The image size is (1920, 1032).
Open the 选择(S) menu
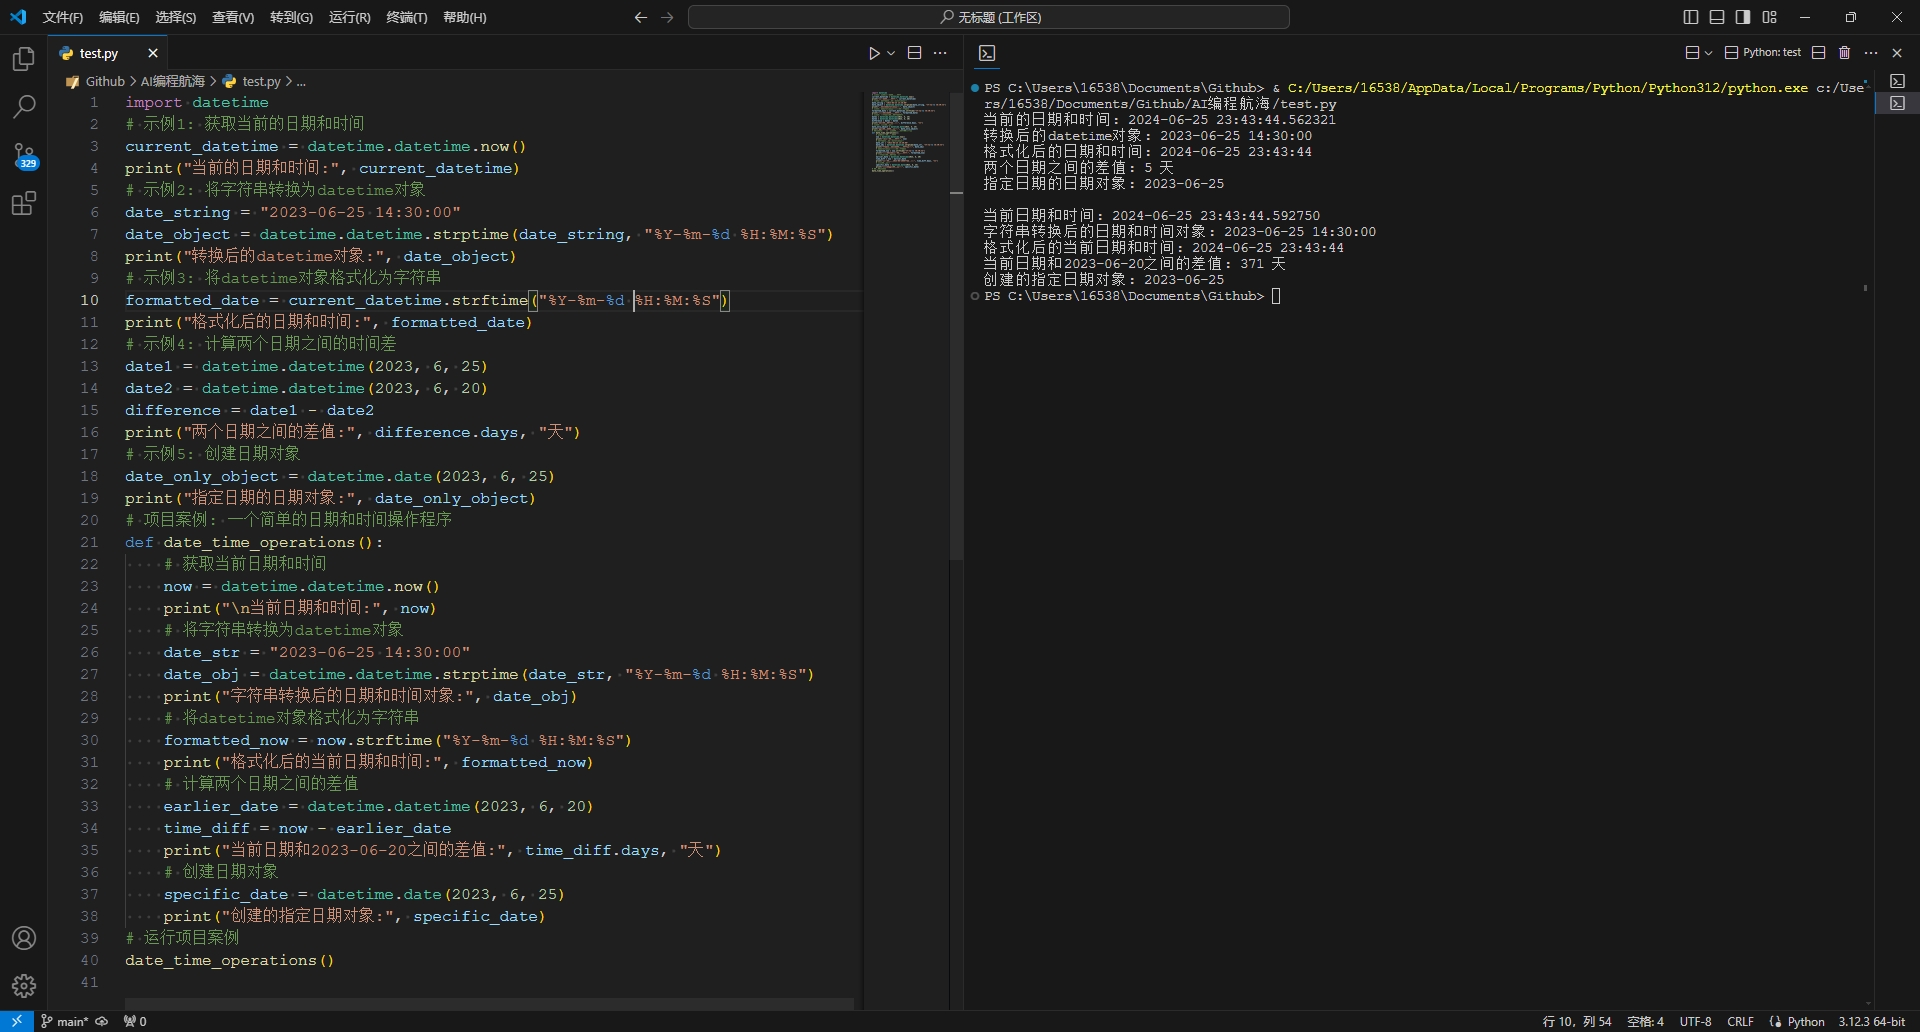(176, 17)
